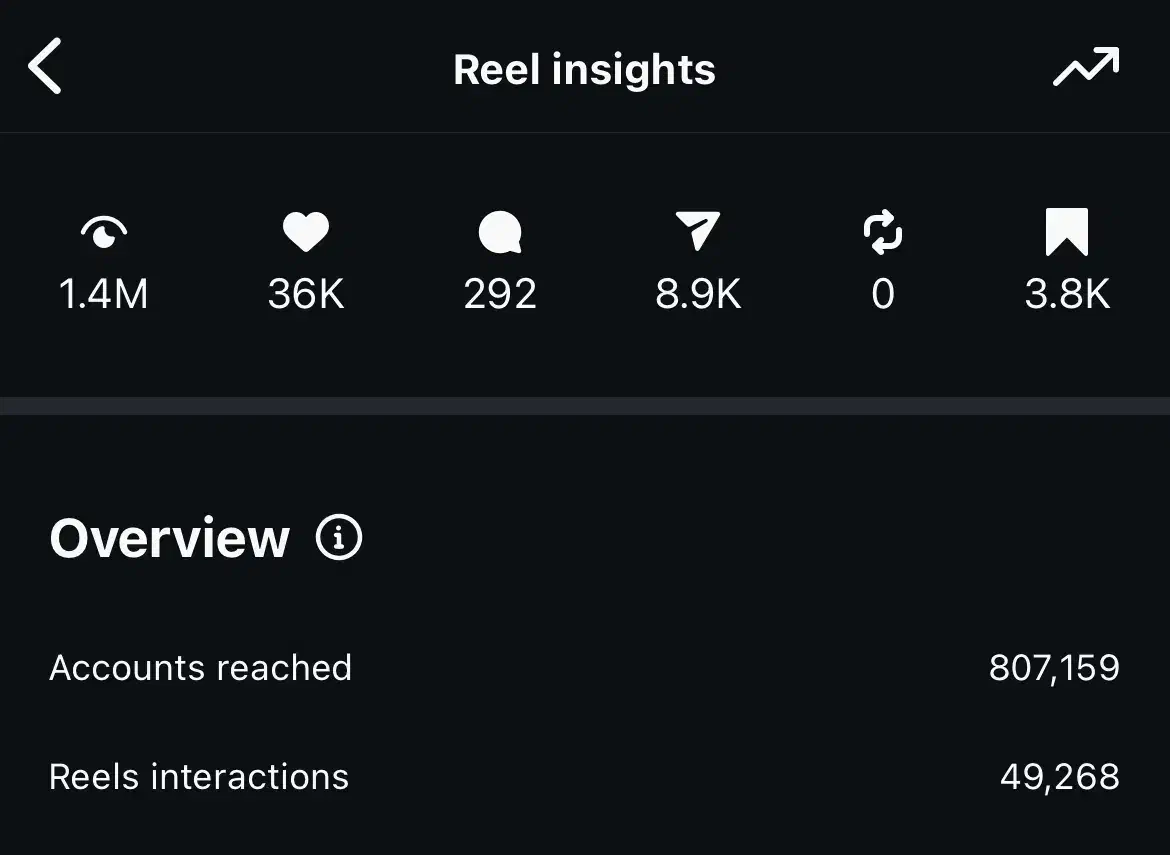Screen dimensions: 1170x855
Task: Select the 36K likes count
Action: point(305,295)
